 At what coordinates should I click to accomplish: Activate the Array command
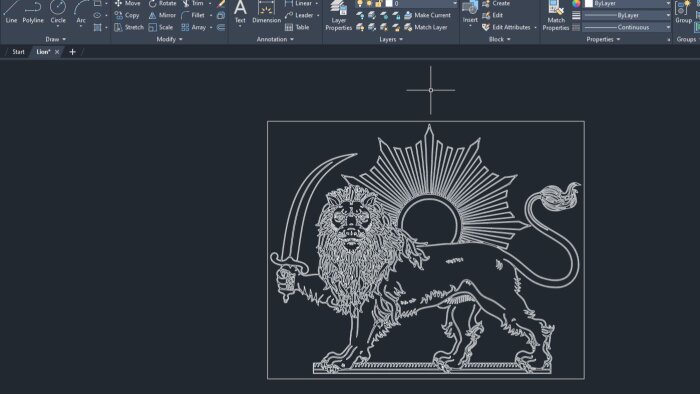(194, 27)
